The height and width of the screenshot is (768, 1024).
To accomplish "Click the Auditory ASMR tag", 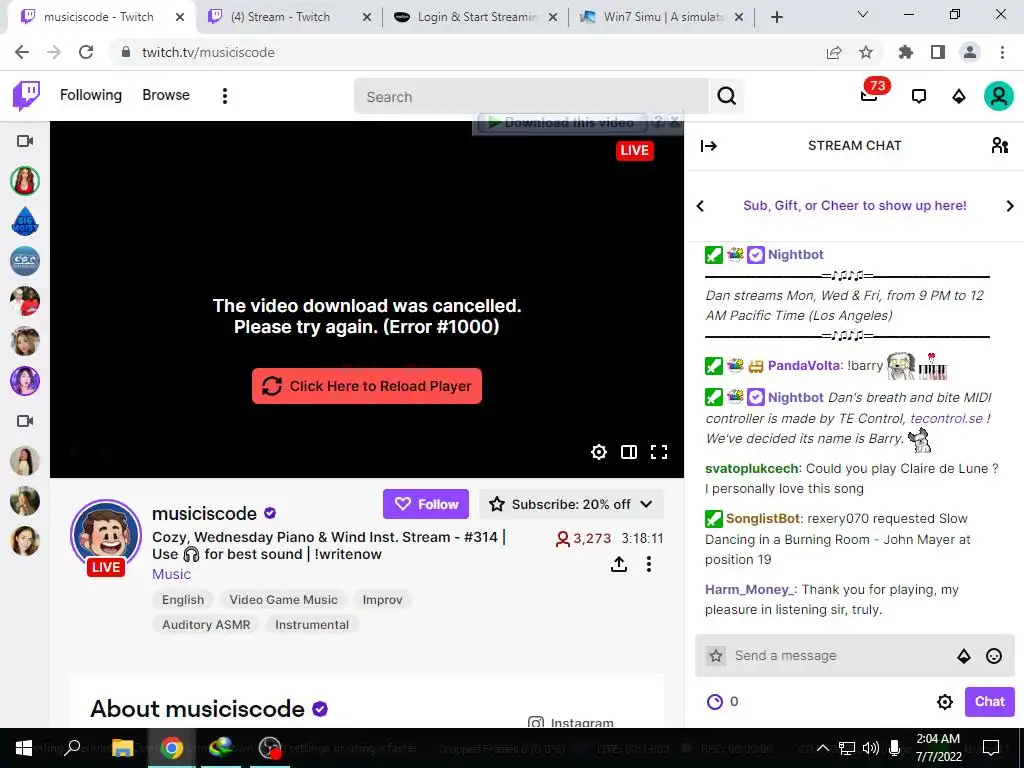I will coord(206,625).
